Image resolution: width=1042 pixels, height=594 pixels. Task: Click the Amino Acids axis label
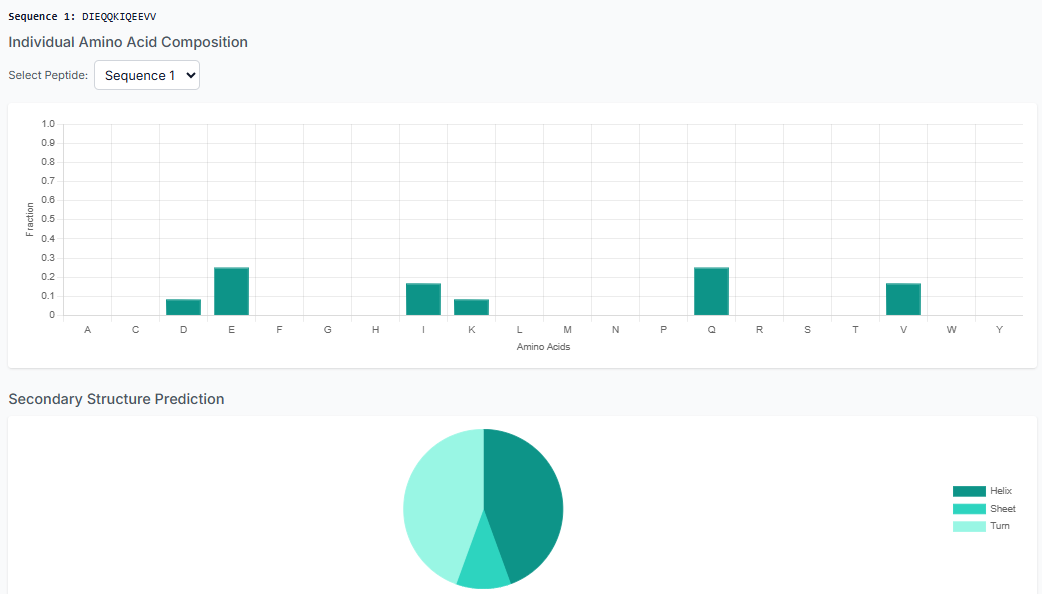(543, 346)
